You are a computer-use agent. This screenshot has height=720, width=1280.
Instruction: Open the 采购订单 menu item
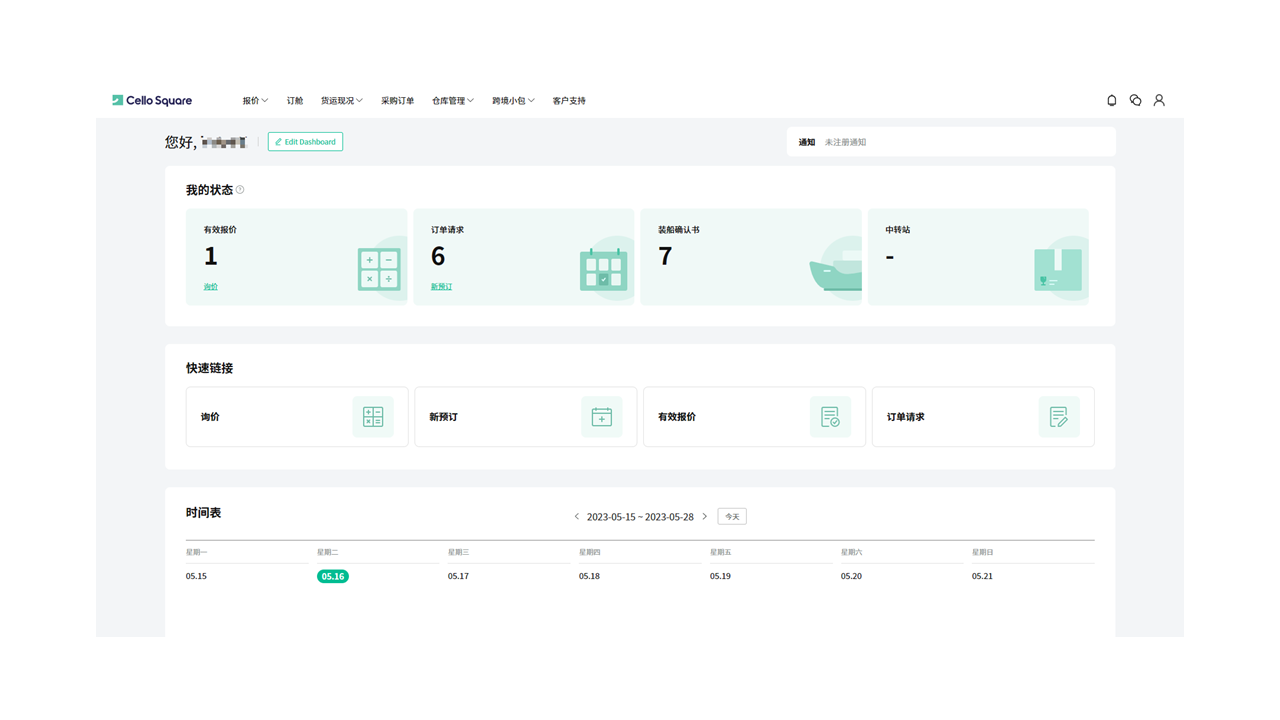tap(397, 100)
